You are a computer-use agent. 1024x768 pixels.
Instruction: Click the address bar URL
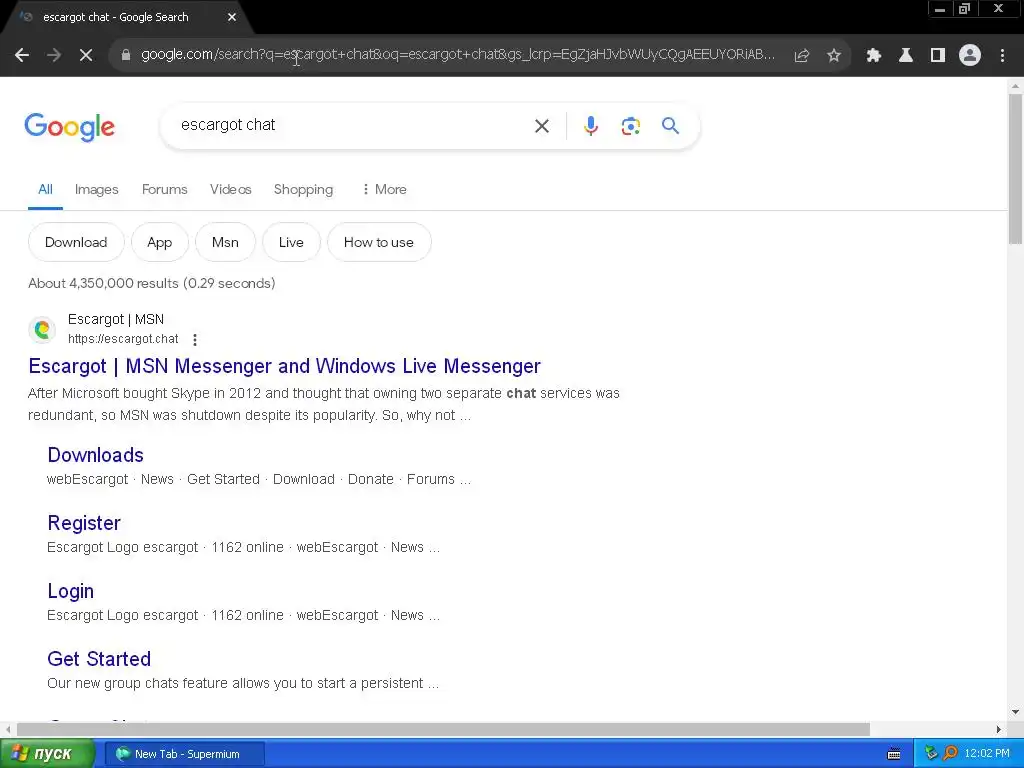point(457,55)
